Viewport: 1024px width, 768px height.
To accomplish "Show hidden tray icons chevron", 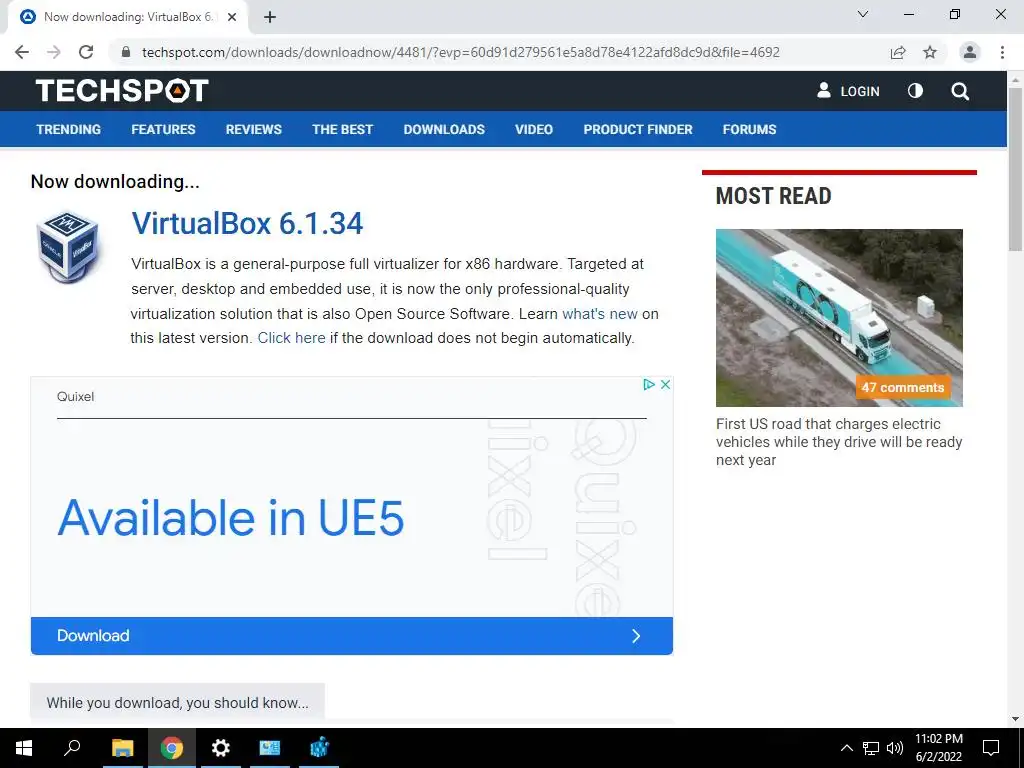I will point(846,748).
